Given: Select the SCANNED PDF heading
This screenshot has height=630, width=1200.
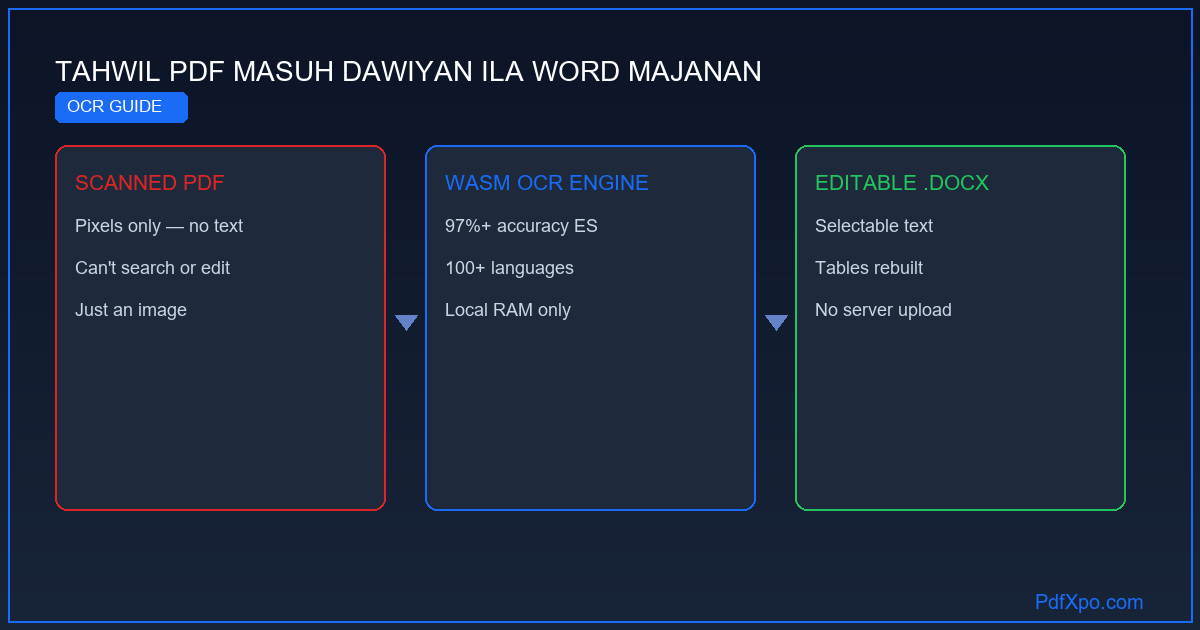Looking at the screenshot, I should tap(150, 183).
